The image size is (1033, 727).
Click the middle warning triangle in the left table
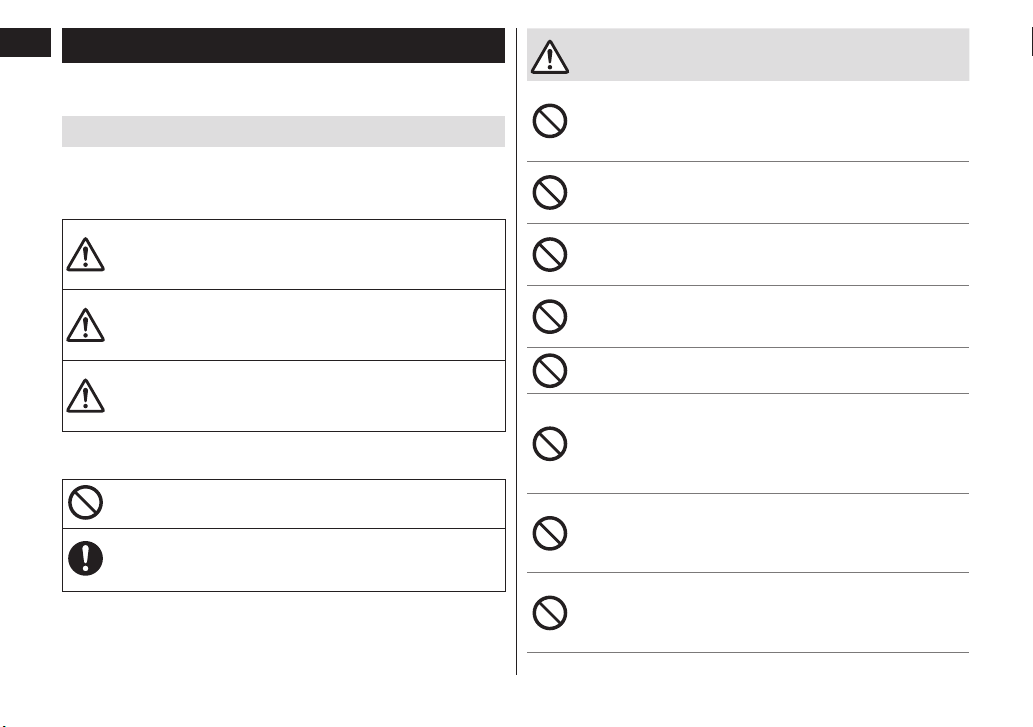[x=85, y=325]
